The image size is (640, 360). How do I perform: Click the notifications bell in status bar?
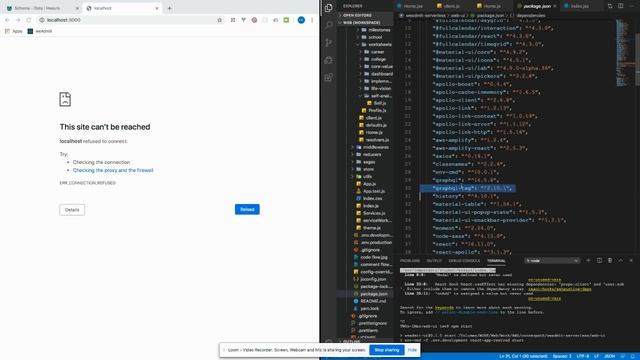coord(633,356)
